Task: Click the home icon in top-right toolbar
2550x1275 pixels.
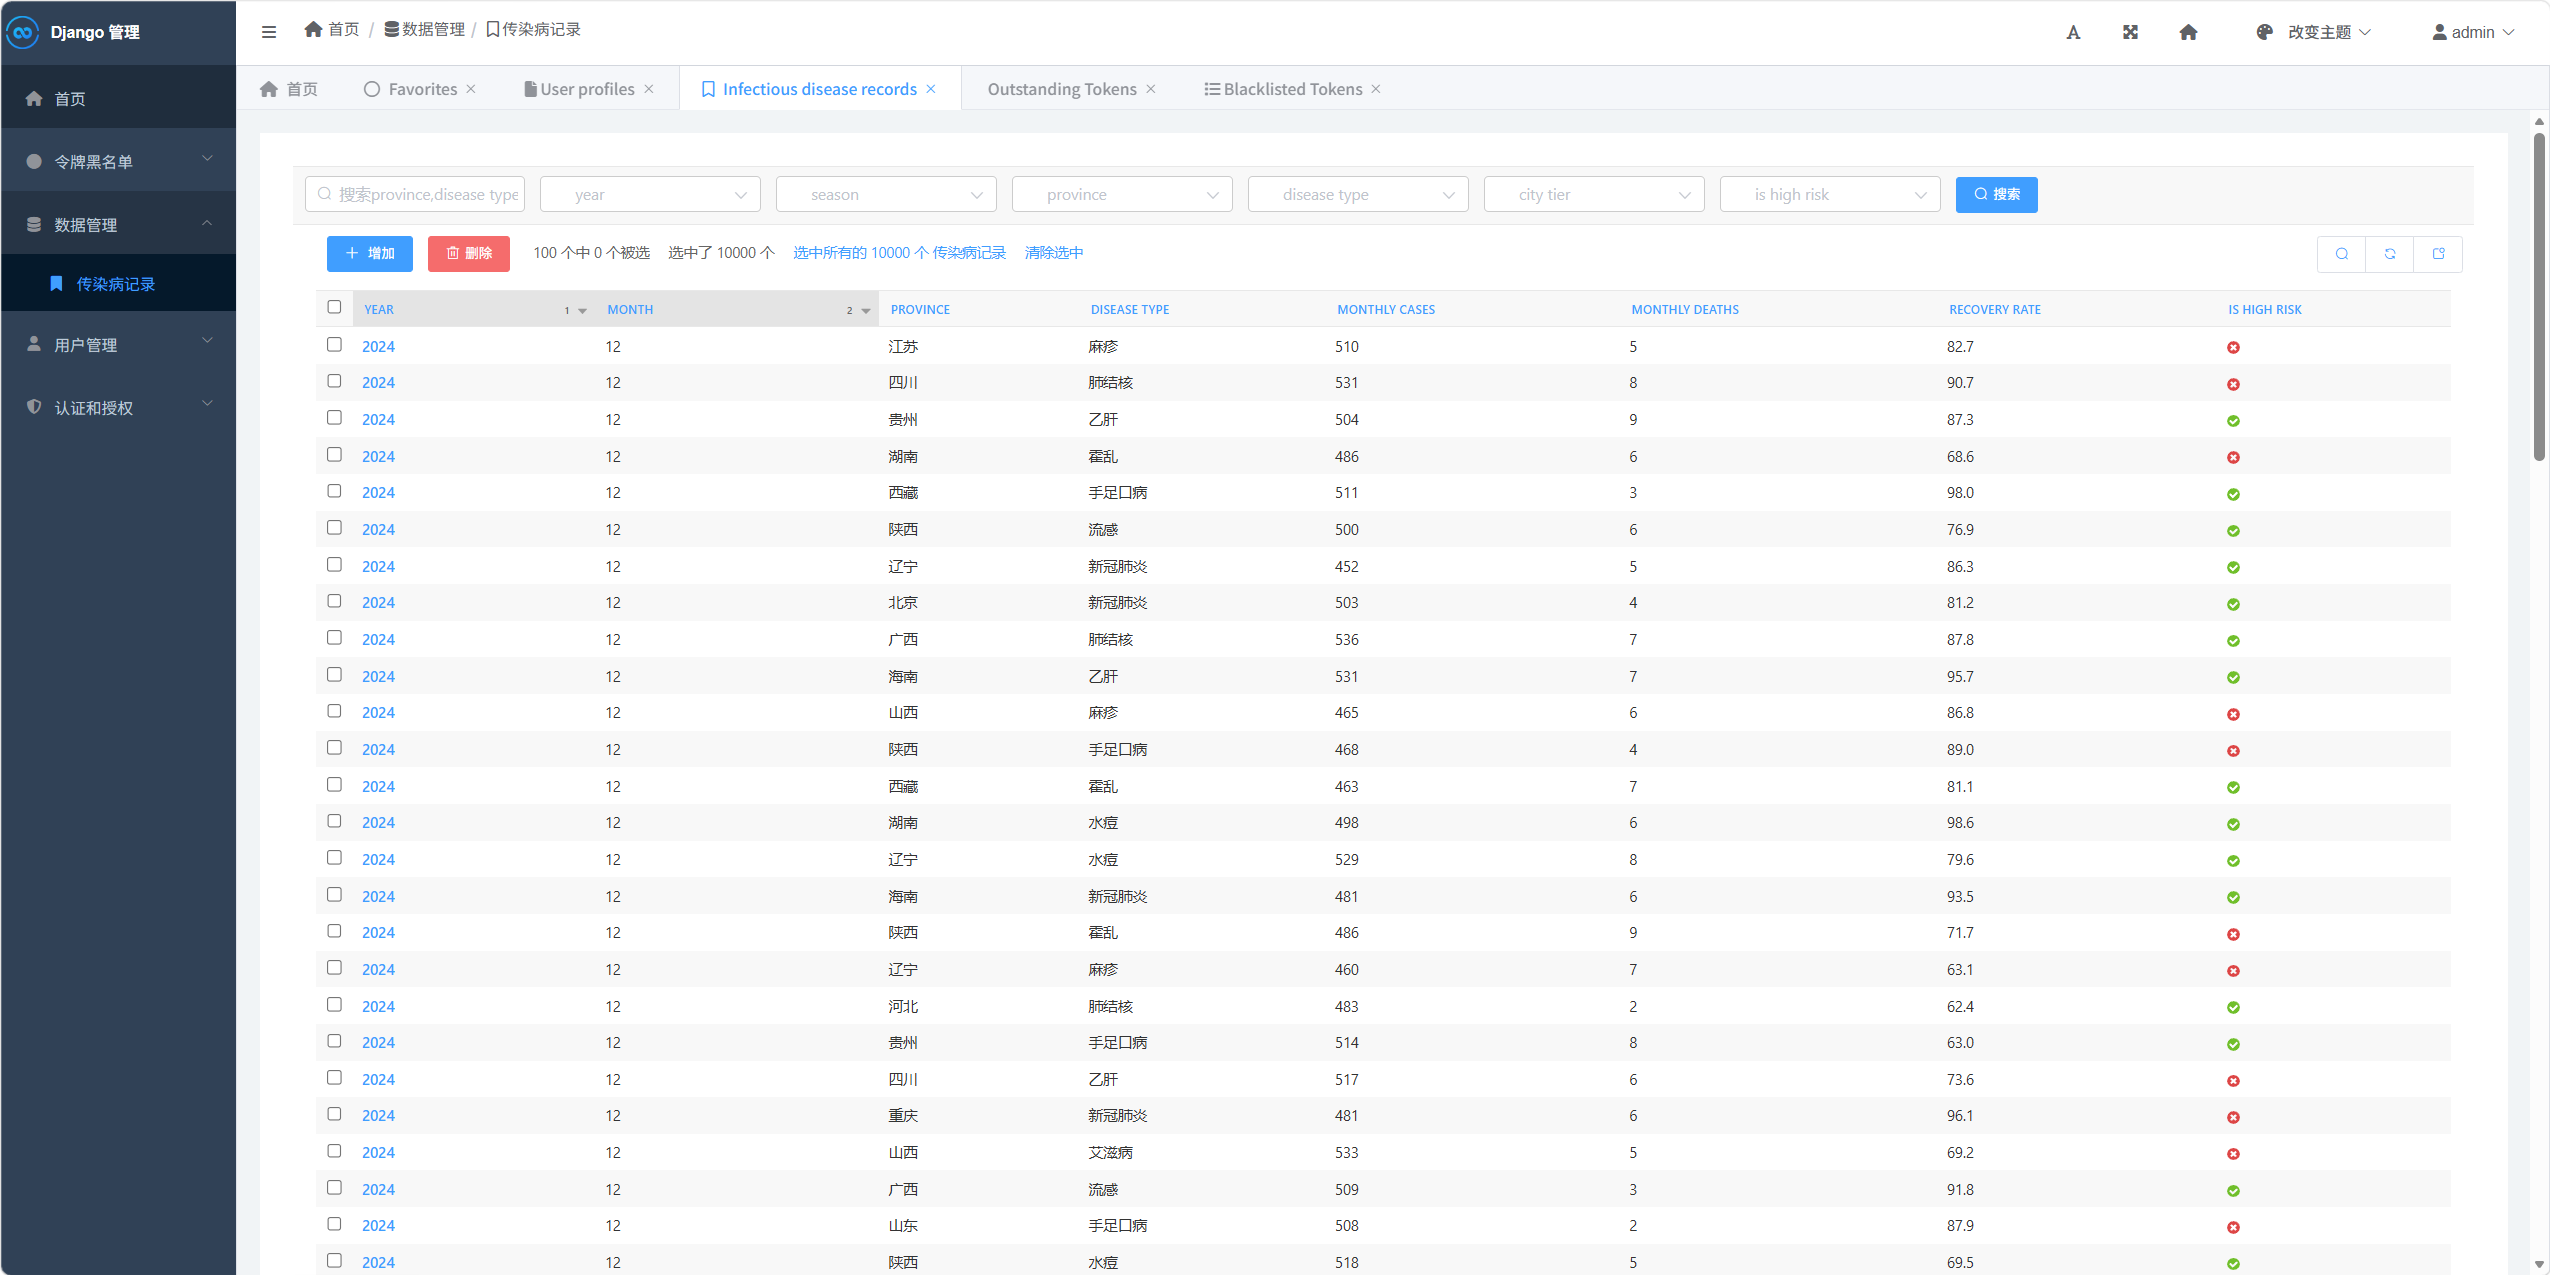Action: click(2188, 32)
